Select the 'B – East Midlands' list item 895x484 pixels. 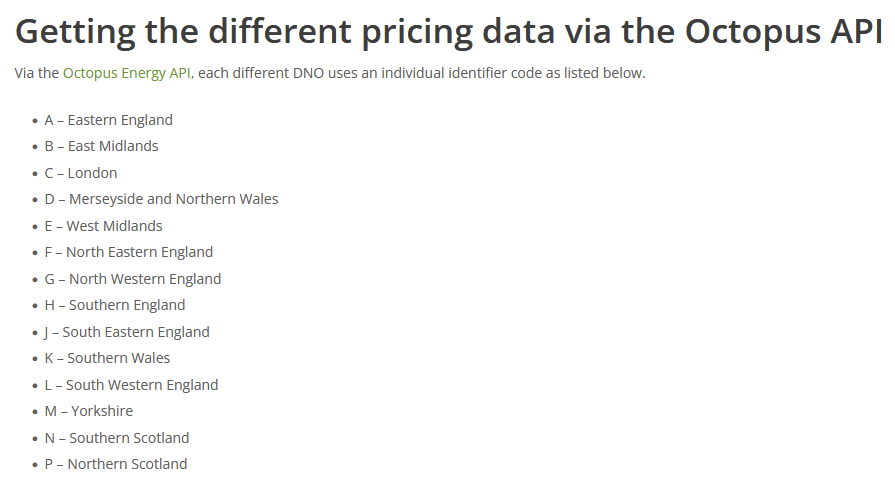coord(102,147)
